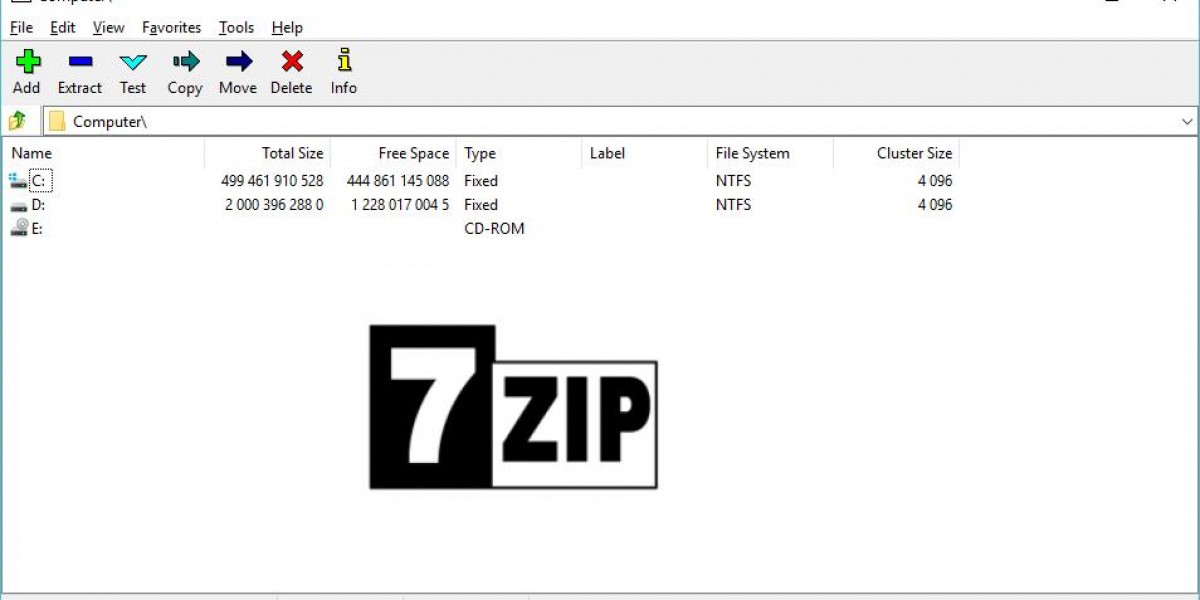Click the up-one-level arrow icon
The image size is (1200, 600).
tap(17, 120)
